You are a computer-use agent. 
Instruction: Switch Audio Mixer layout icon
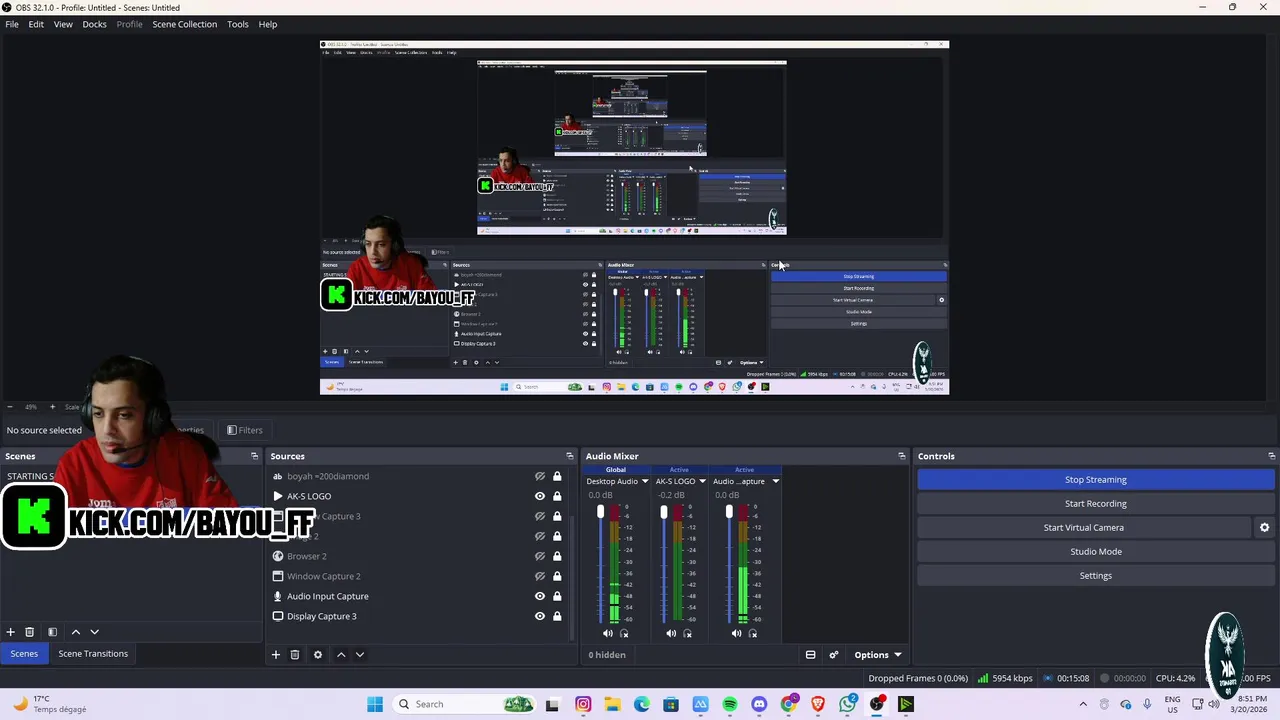pyautogui.click(x=811, y=655)
